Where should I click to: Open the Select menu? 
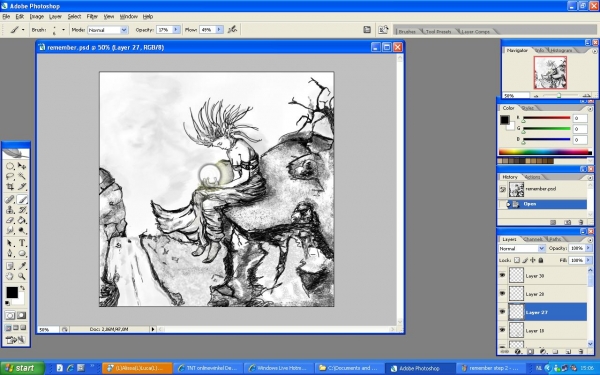pyautogui.click(x=74, y=16)
